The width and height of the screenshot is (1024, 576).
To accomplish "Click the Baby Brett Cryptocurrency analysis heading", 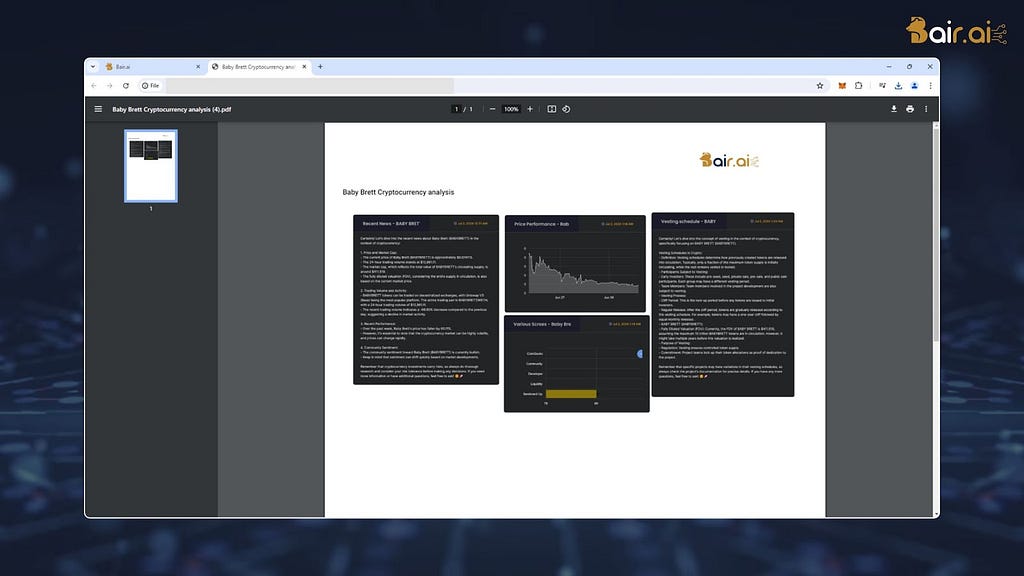I will pos(398,192).
